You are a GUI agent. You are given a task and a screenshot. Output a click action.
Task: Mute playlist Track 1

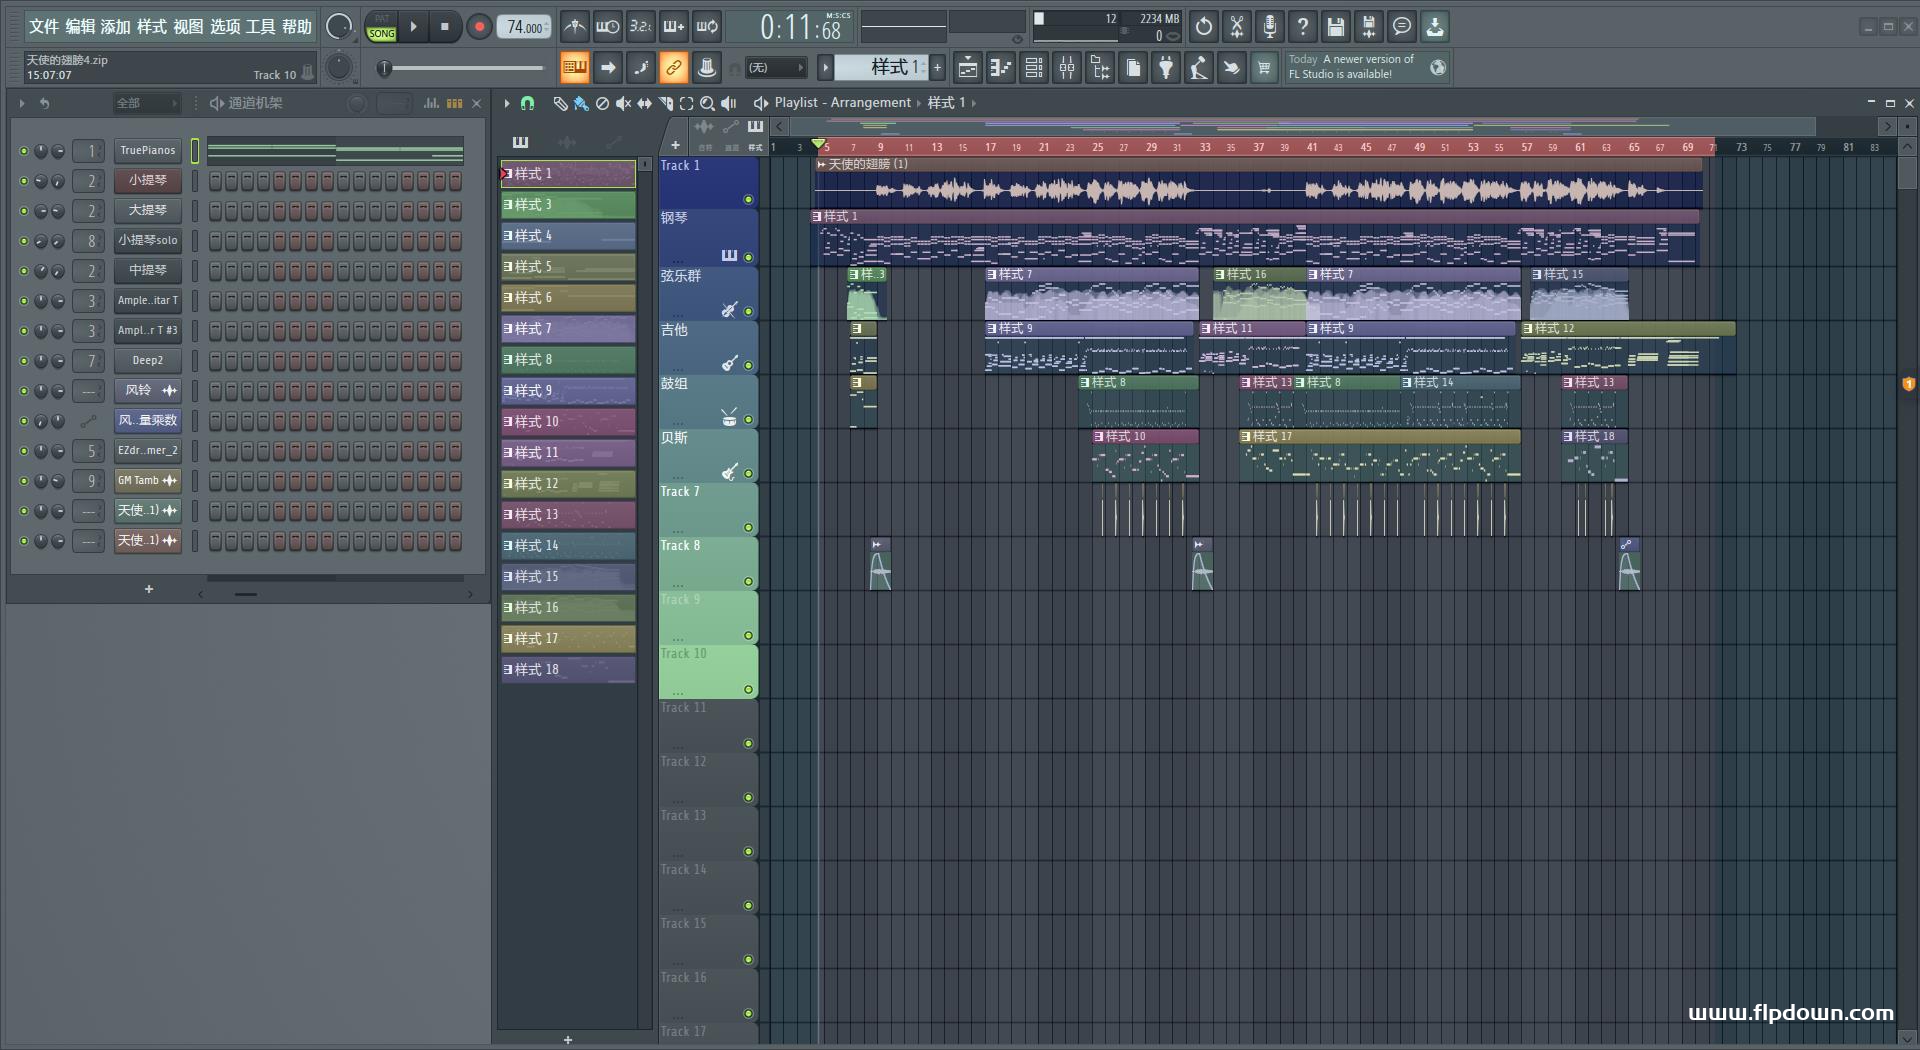[x=748, y=200]
